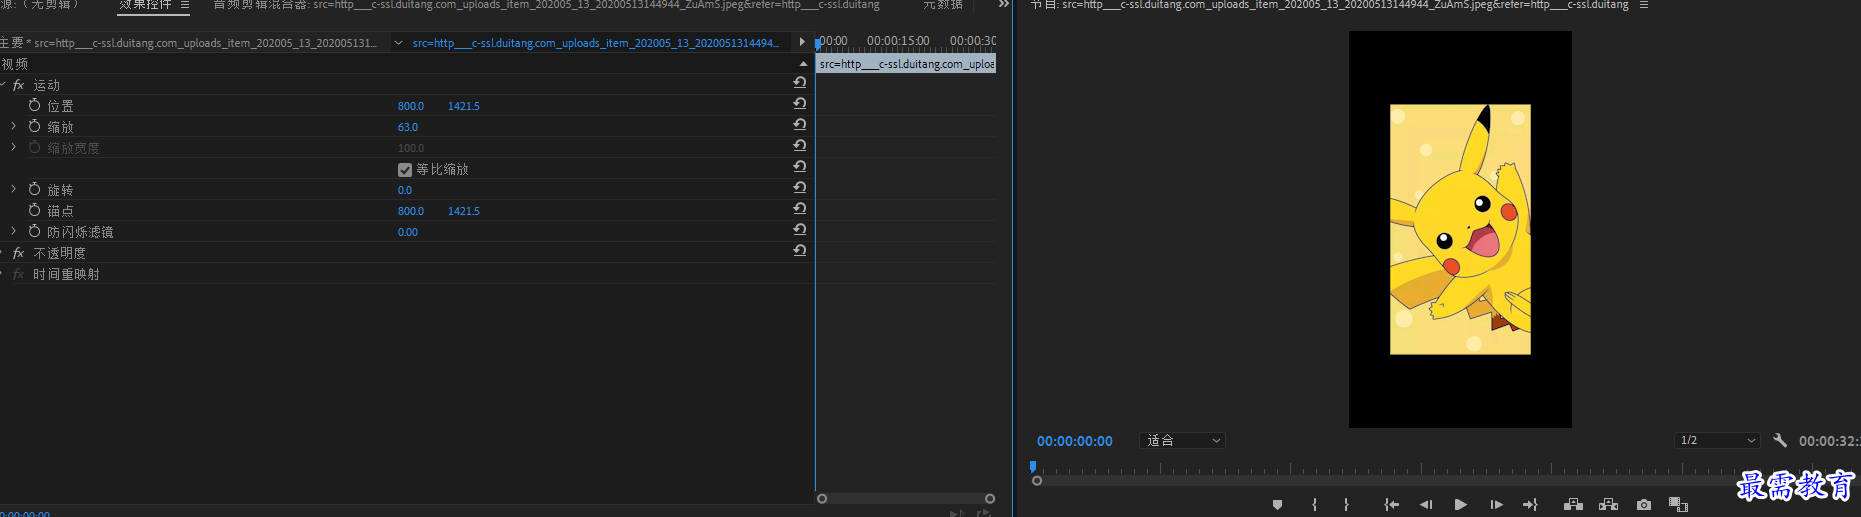Reset the Position (位置) parameter
This screenshot has height=517, width=1861.
(x=800, y=103)
